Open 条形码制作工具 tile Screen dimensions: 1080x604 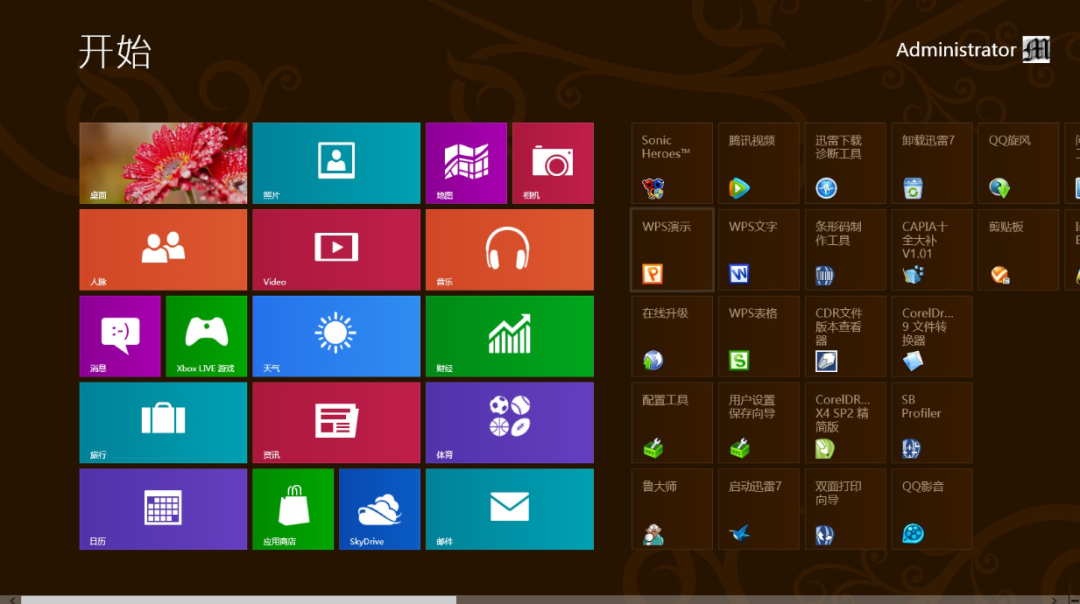(846, 250)
